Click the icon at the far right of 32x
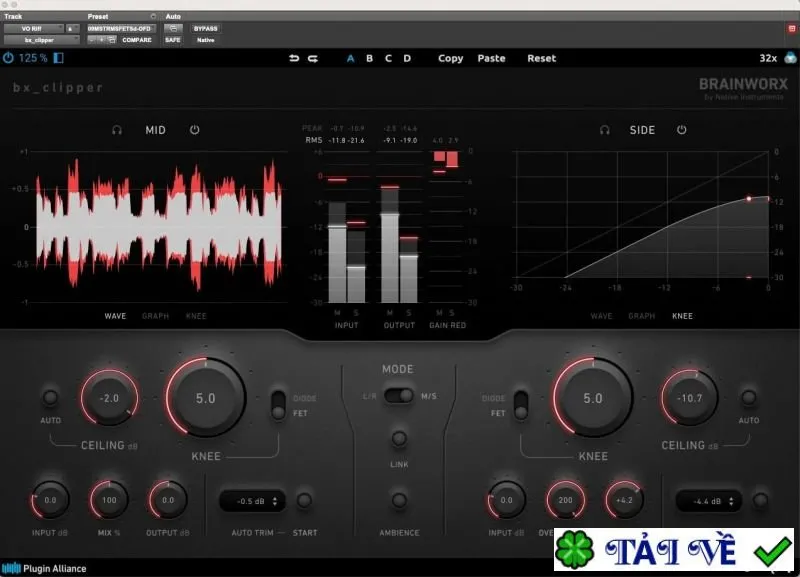The width and height of the screenshot is (800, 577). 790,58
